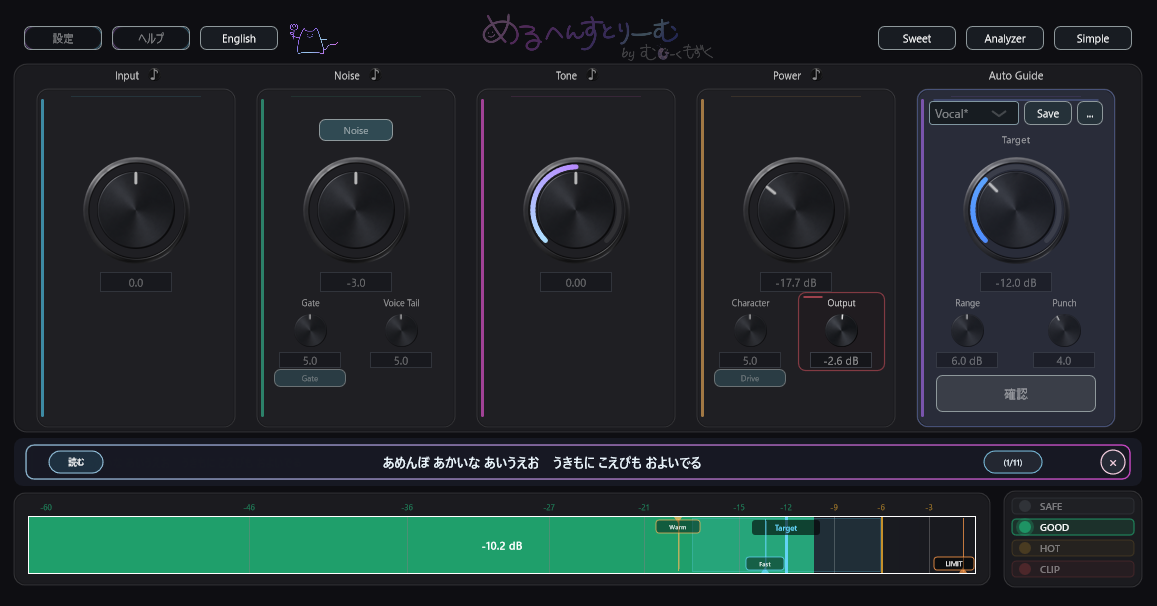Click the -10.2 dB meter reading
The height and width of the screenshot is (606, 1157).
(x=502, y=546)
